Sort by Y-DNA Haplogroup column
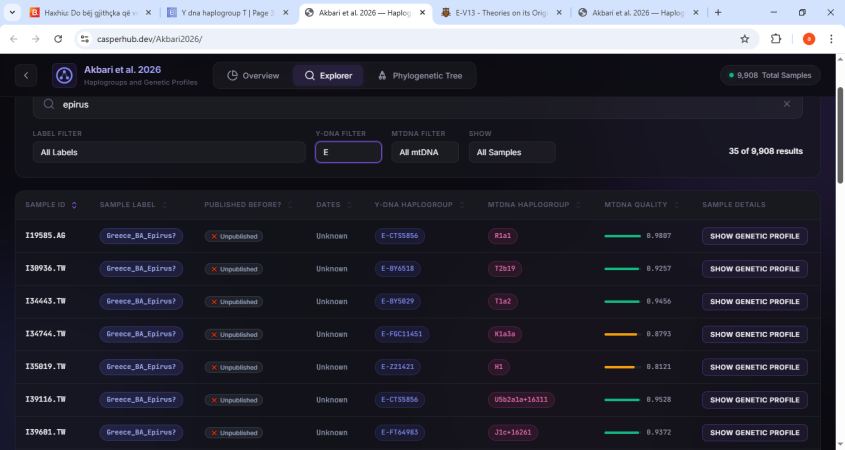 click(x=419, y=205)
